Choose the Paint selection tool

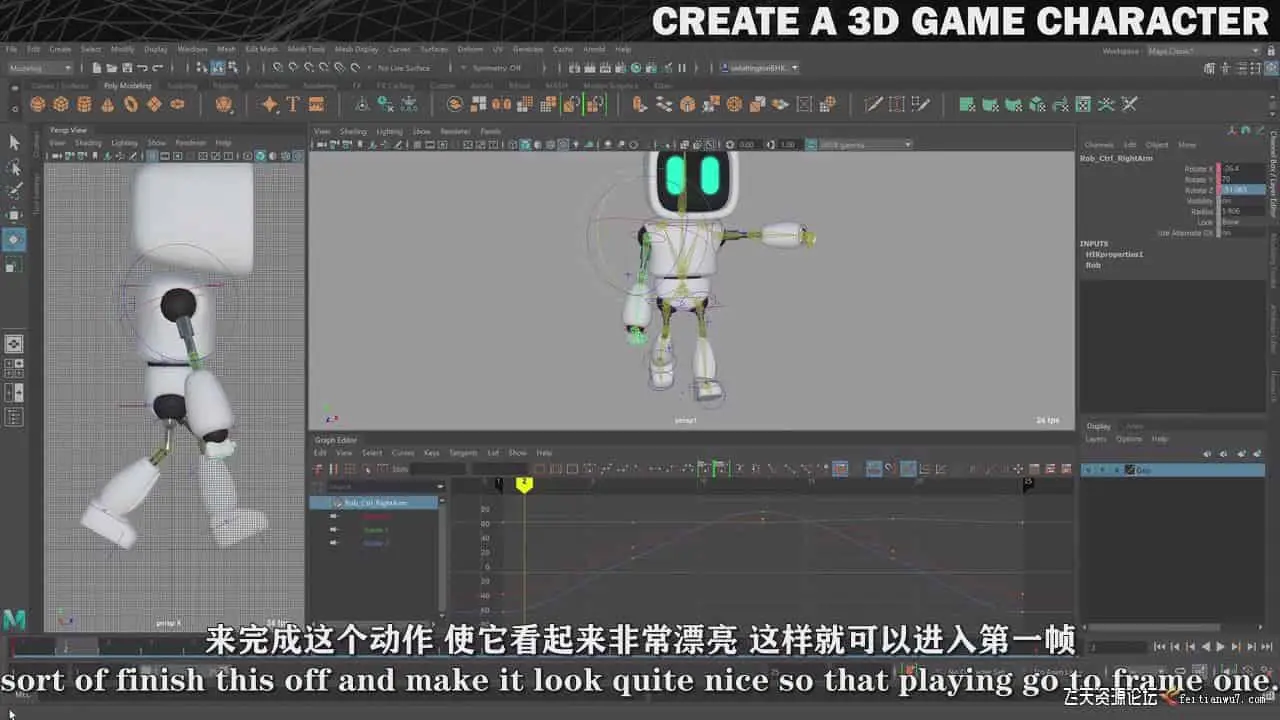pyautogui.click(x=14, y=191)
